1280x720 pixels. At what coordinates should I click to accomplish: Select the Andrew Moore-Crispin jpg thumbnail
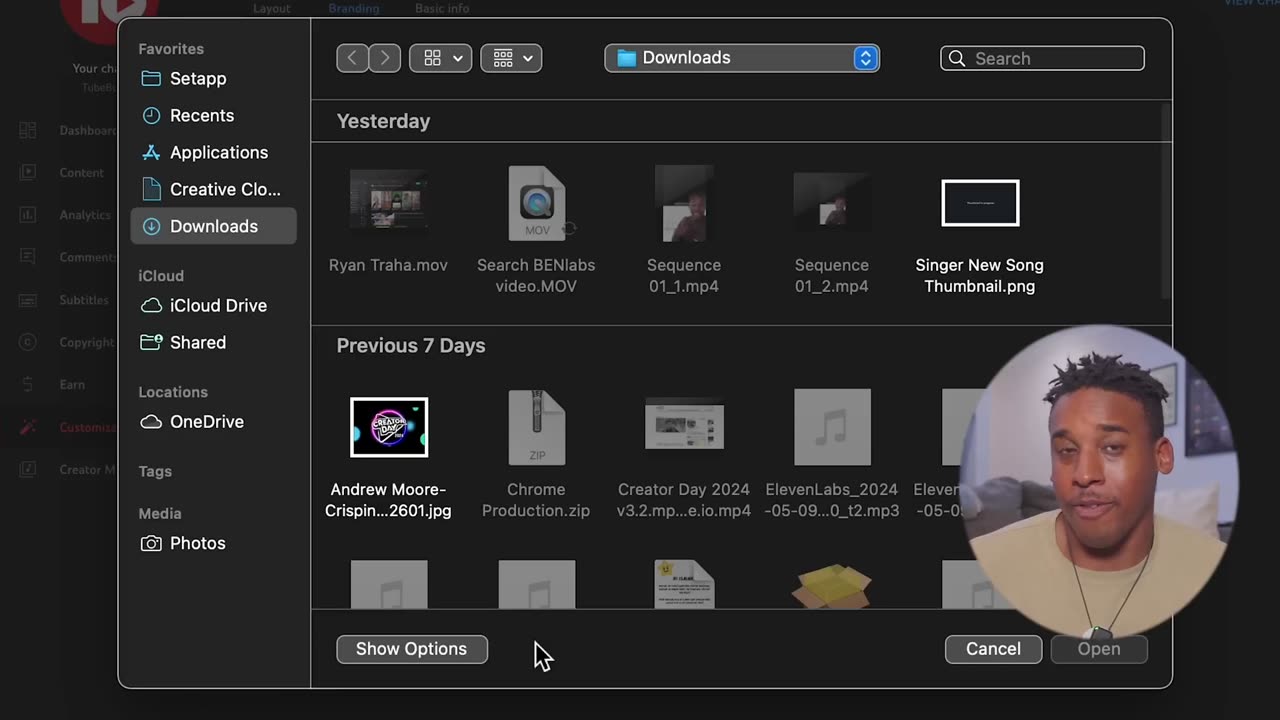[389, 427]
